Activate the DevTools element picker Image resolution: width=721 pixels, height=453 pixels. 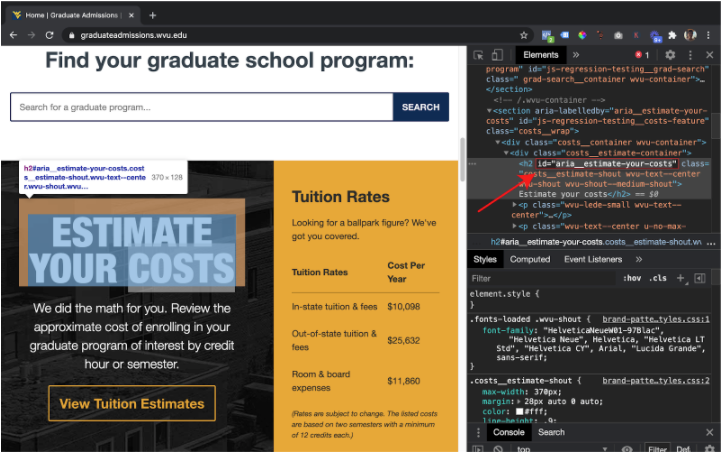(x=478, y=55)
